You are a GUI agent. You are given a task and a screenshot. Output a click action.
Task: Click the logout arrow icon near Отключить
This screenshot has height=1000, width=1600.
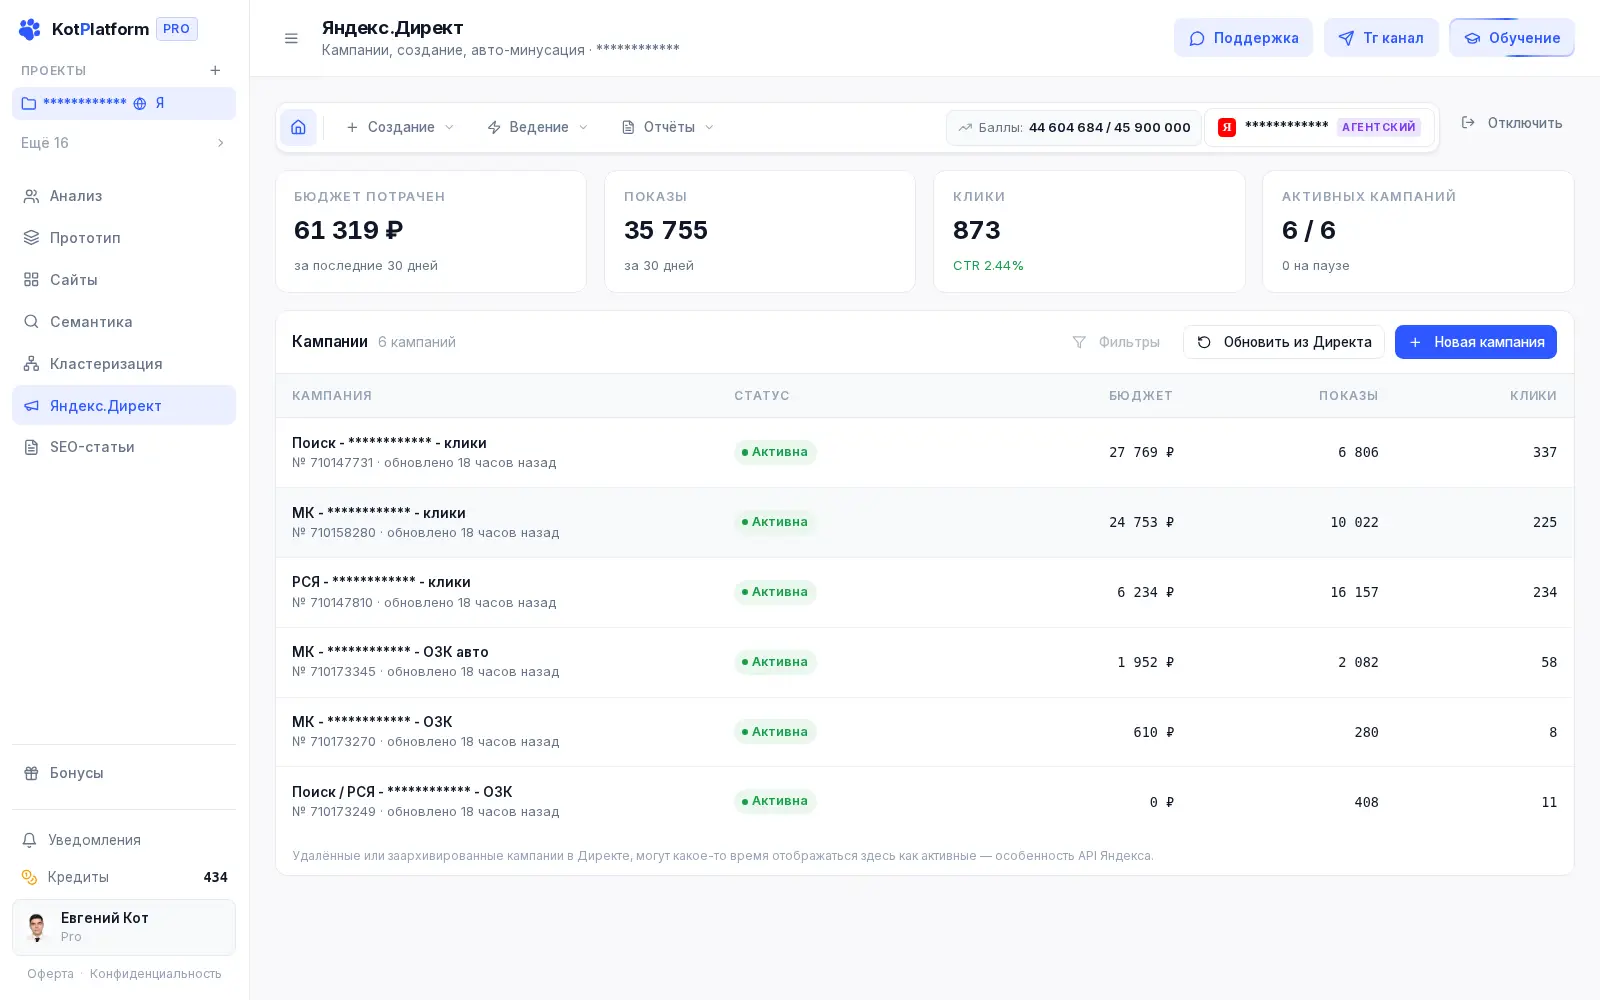point(1468,123)
